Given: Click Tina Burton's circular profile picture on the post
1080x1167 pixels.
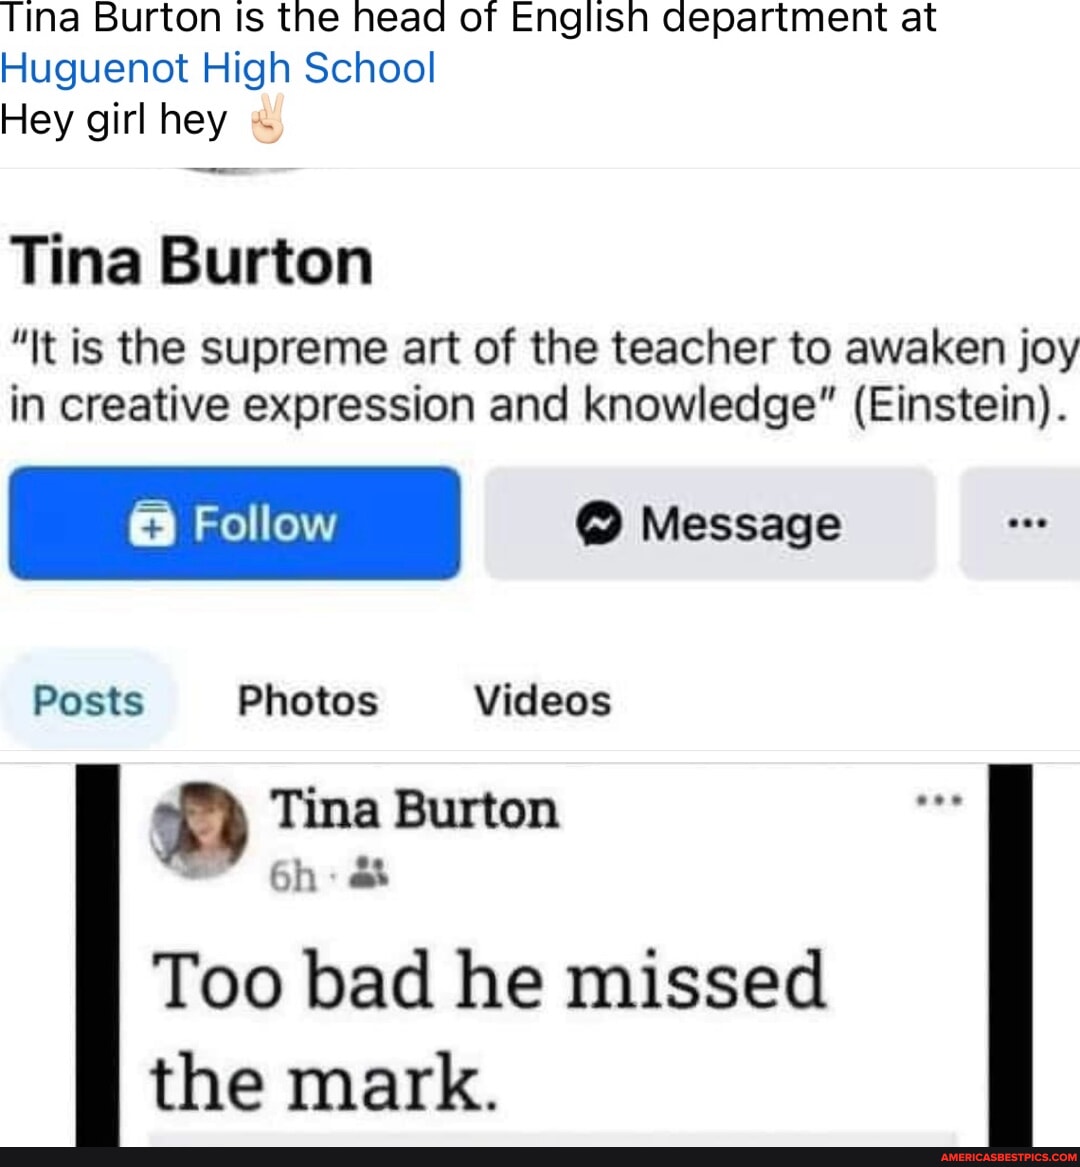Looking at the screenshot, I should coord(200,832).
